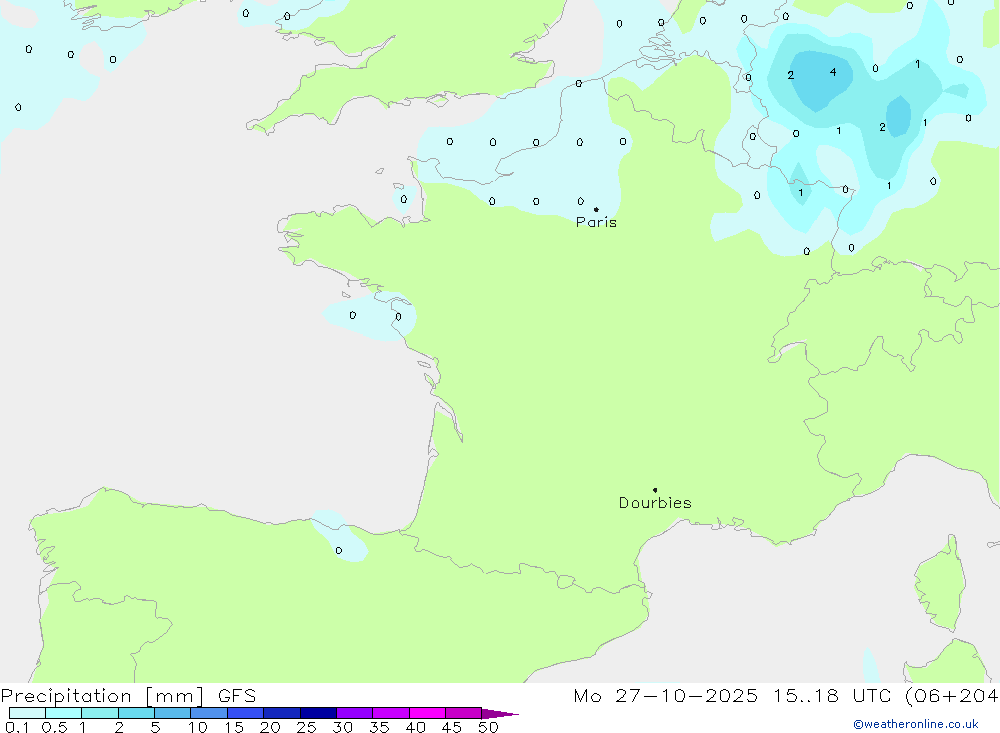
Task: Open the weatheronline.co.uk copyright link
Action: (x=915, y=724)
